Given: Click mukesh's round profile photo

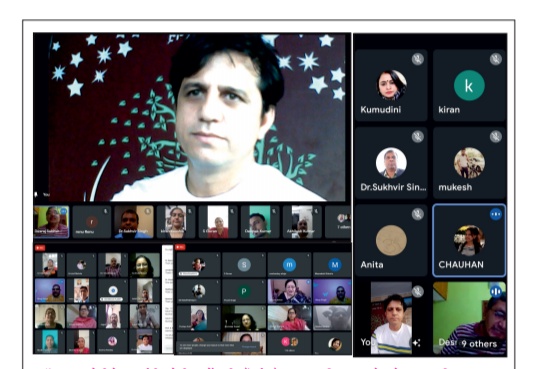Looking at the screenshot, I should (x=469, y=163).
